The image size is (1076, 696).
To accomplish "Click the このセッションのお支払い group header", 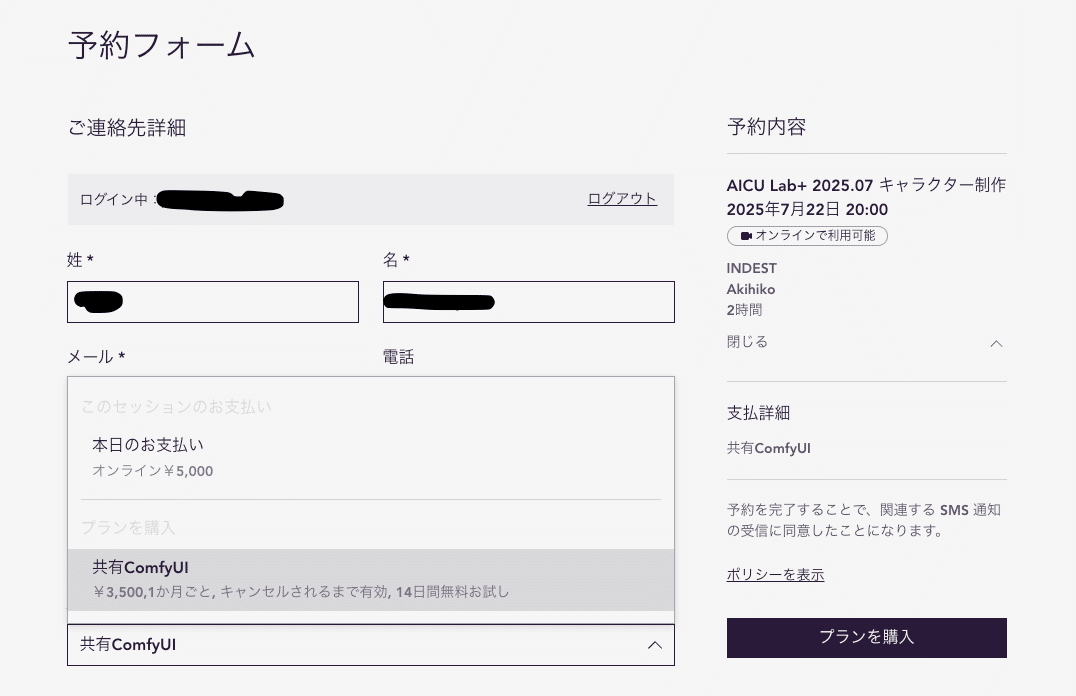I will [x=176, y=407].
